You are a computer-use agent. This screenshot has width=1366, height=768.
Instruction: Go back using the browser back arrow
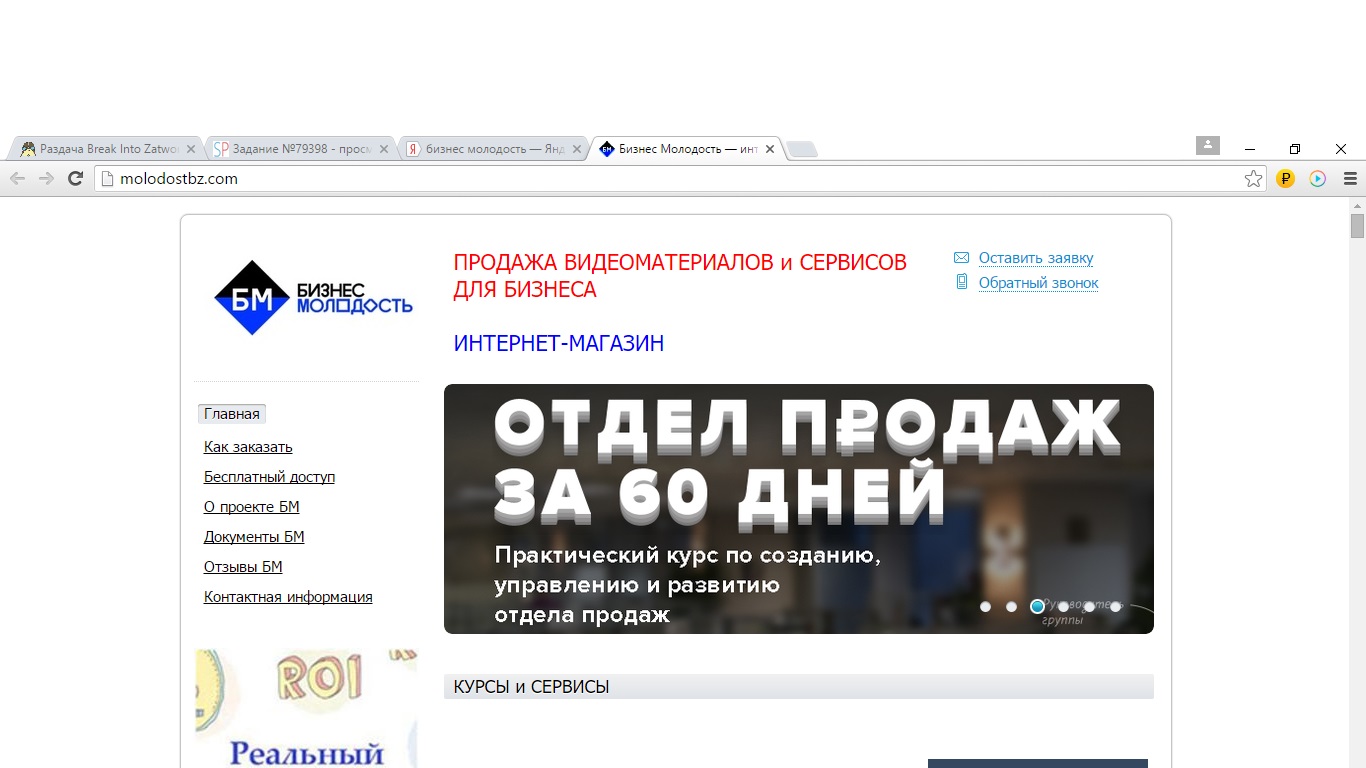point(17,178)
